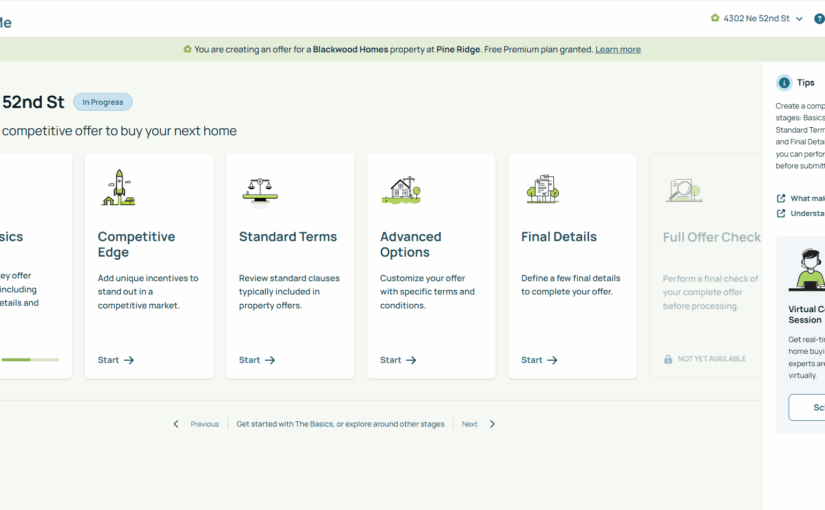Viewport: 825px width, 510px height.
Task: Click the Basics card progress bar
Action: [30, 359]
